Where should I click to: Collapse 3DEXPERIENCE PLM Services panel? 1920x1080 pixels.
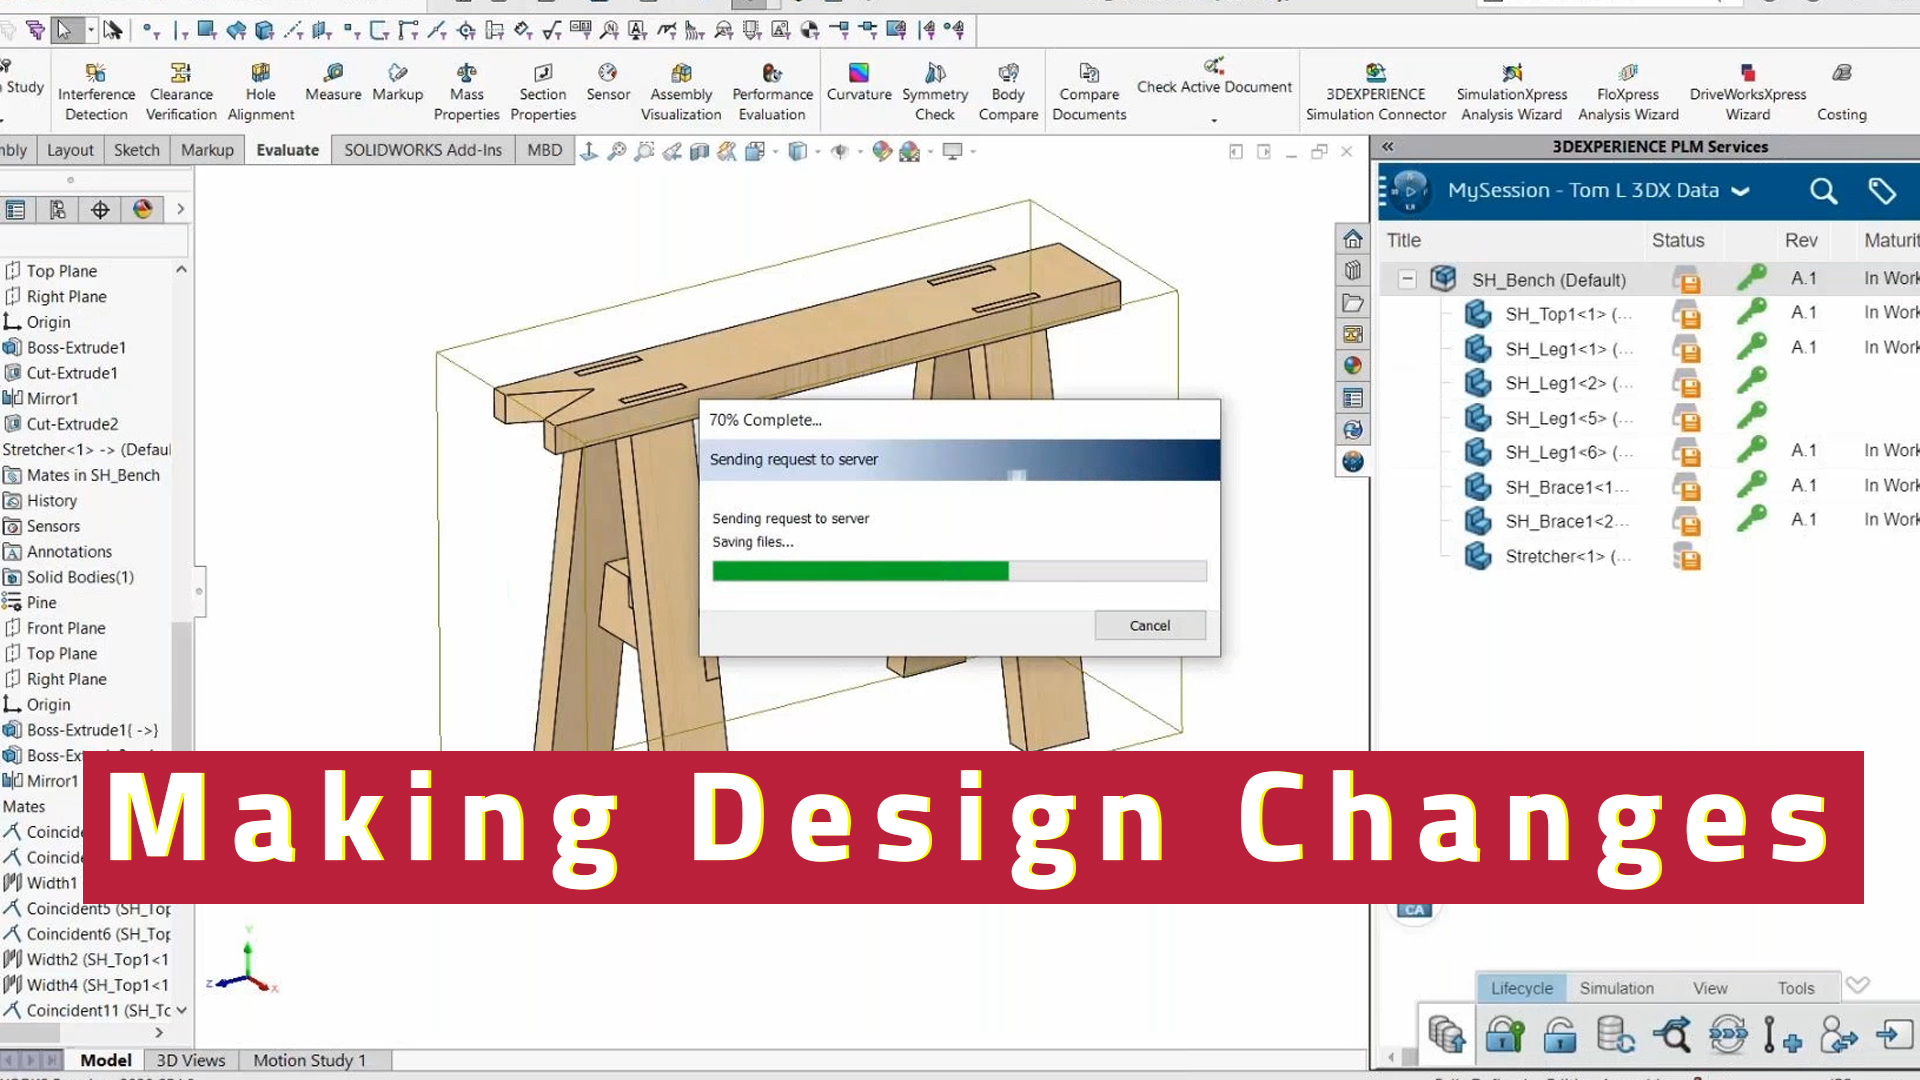point(1388,146)
